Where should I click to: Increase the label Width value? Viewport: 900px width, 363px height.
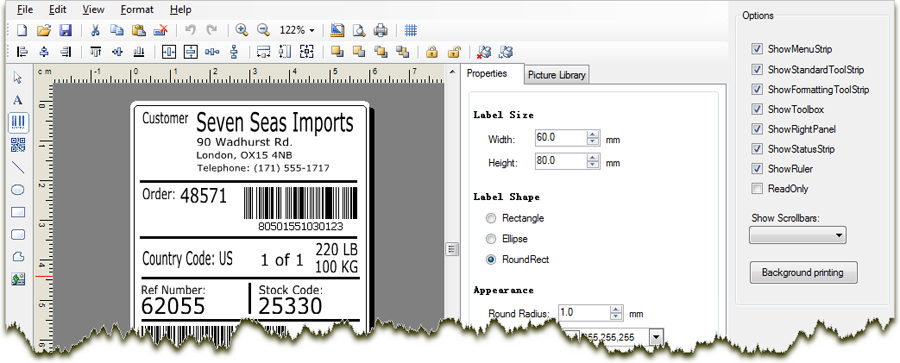[x=593, y=135]
